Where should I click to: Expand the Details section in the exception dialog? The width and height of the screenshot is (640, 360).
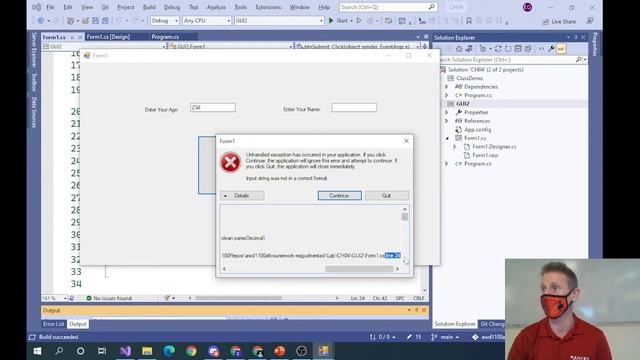242,196
